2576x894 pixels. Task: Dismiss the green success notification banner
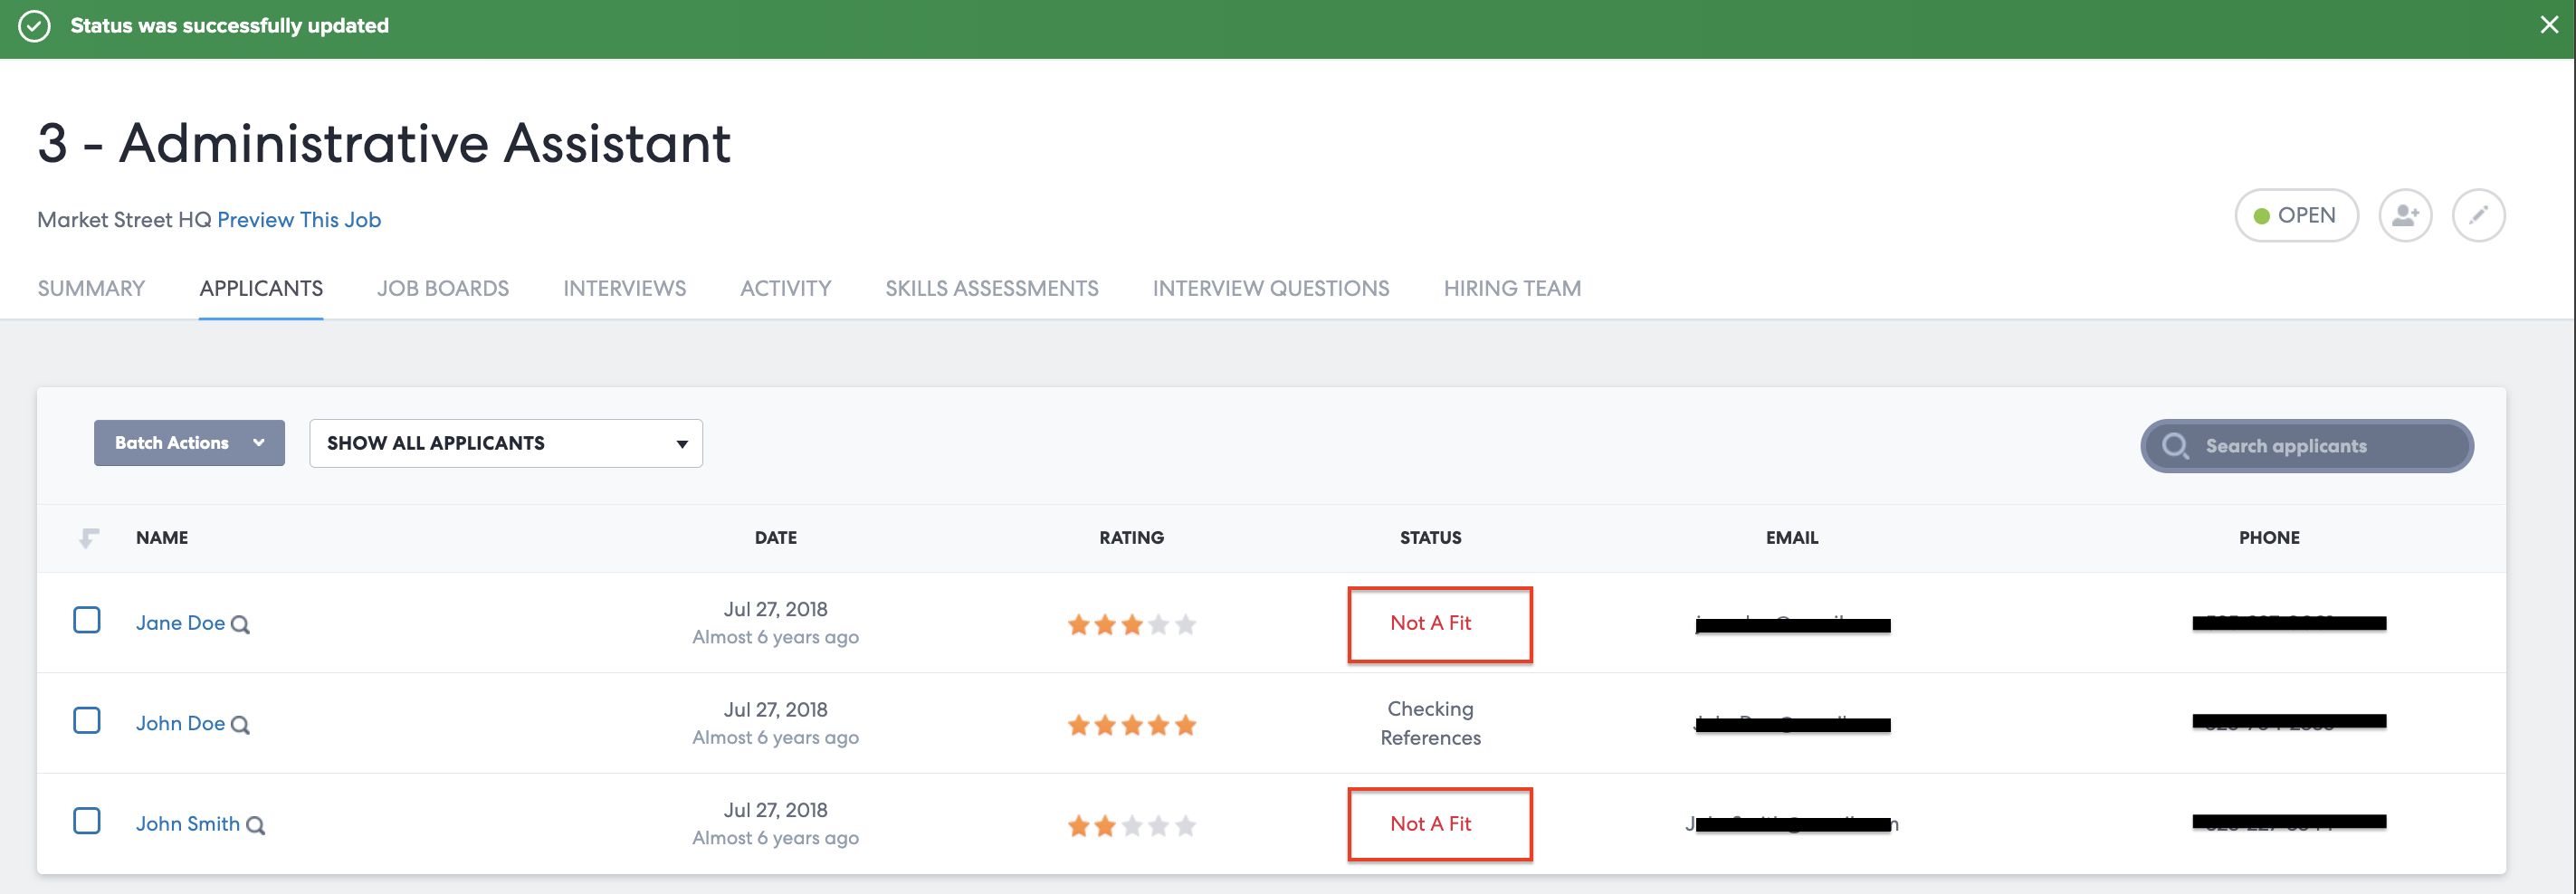[2548, 26]
